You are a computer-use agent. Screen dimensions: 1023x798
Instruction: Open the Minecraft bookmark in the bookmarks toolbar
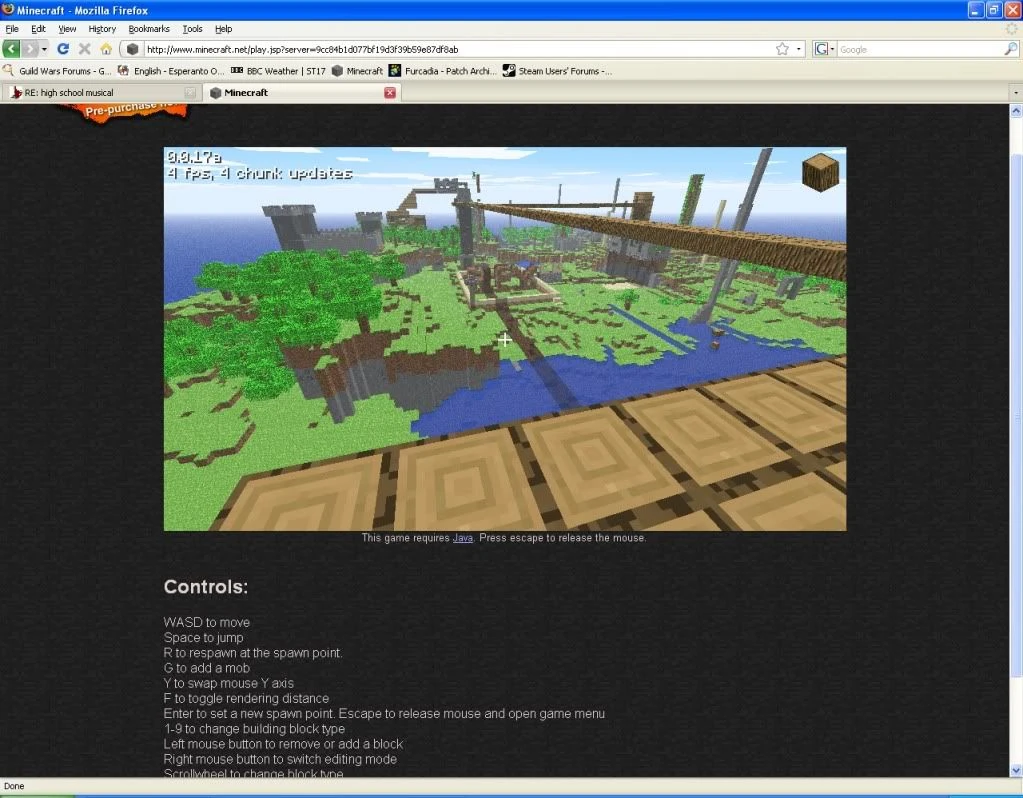tap(357, 71)
